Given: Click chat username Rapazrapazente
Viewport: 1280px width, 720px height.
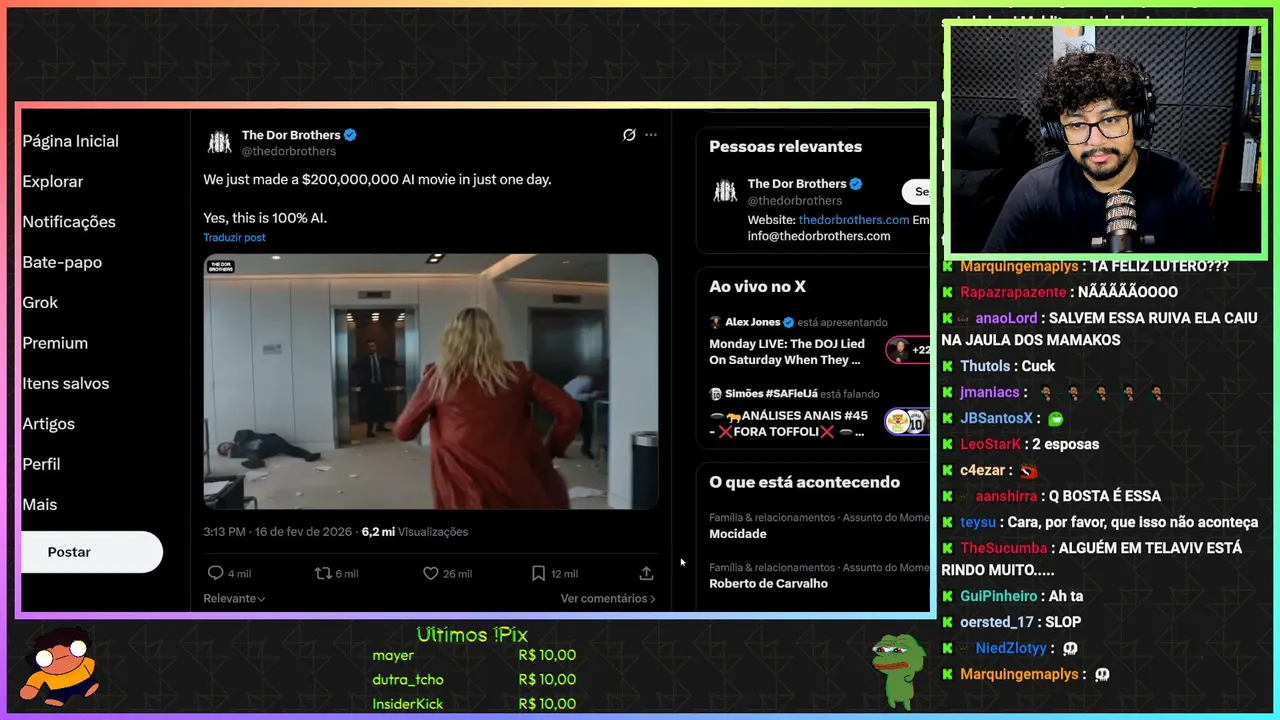Looking at the screenshot, I should coord(1013,292).
